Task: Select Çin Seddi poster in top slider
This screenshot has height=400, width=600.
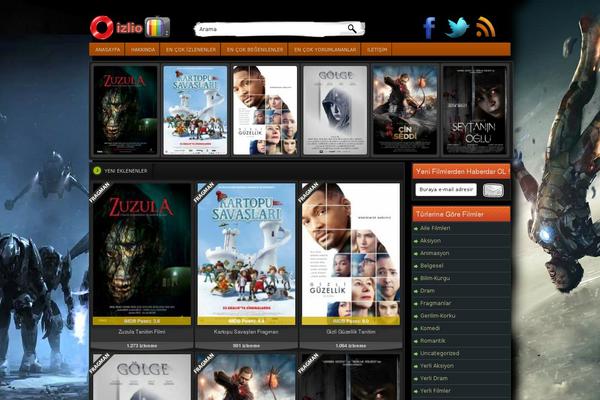Action: 405,110
